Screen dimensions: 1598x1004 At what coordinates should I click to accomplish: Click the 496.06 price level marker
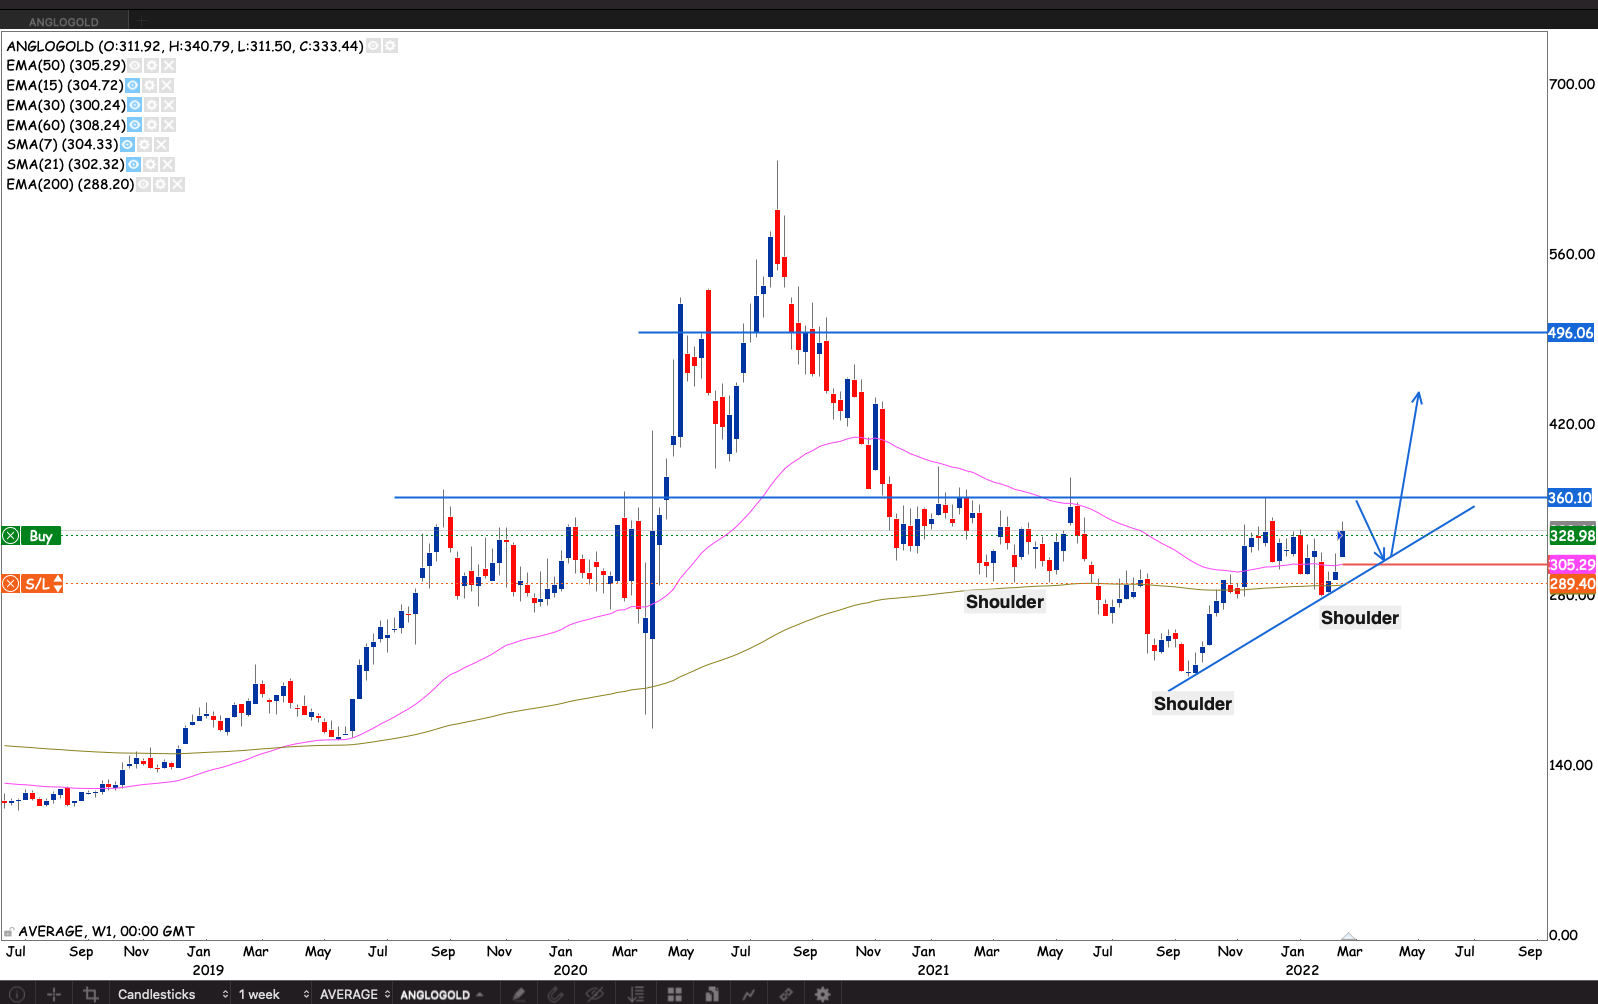click(1570, 333)
